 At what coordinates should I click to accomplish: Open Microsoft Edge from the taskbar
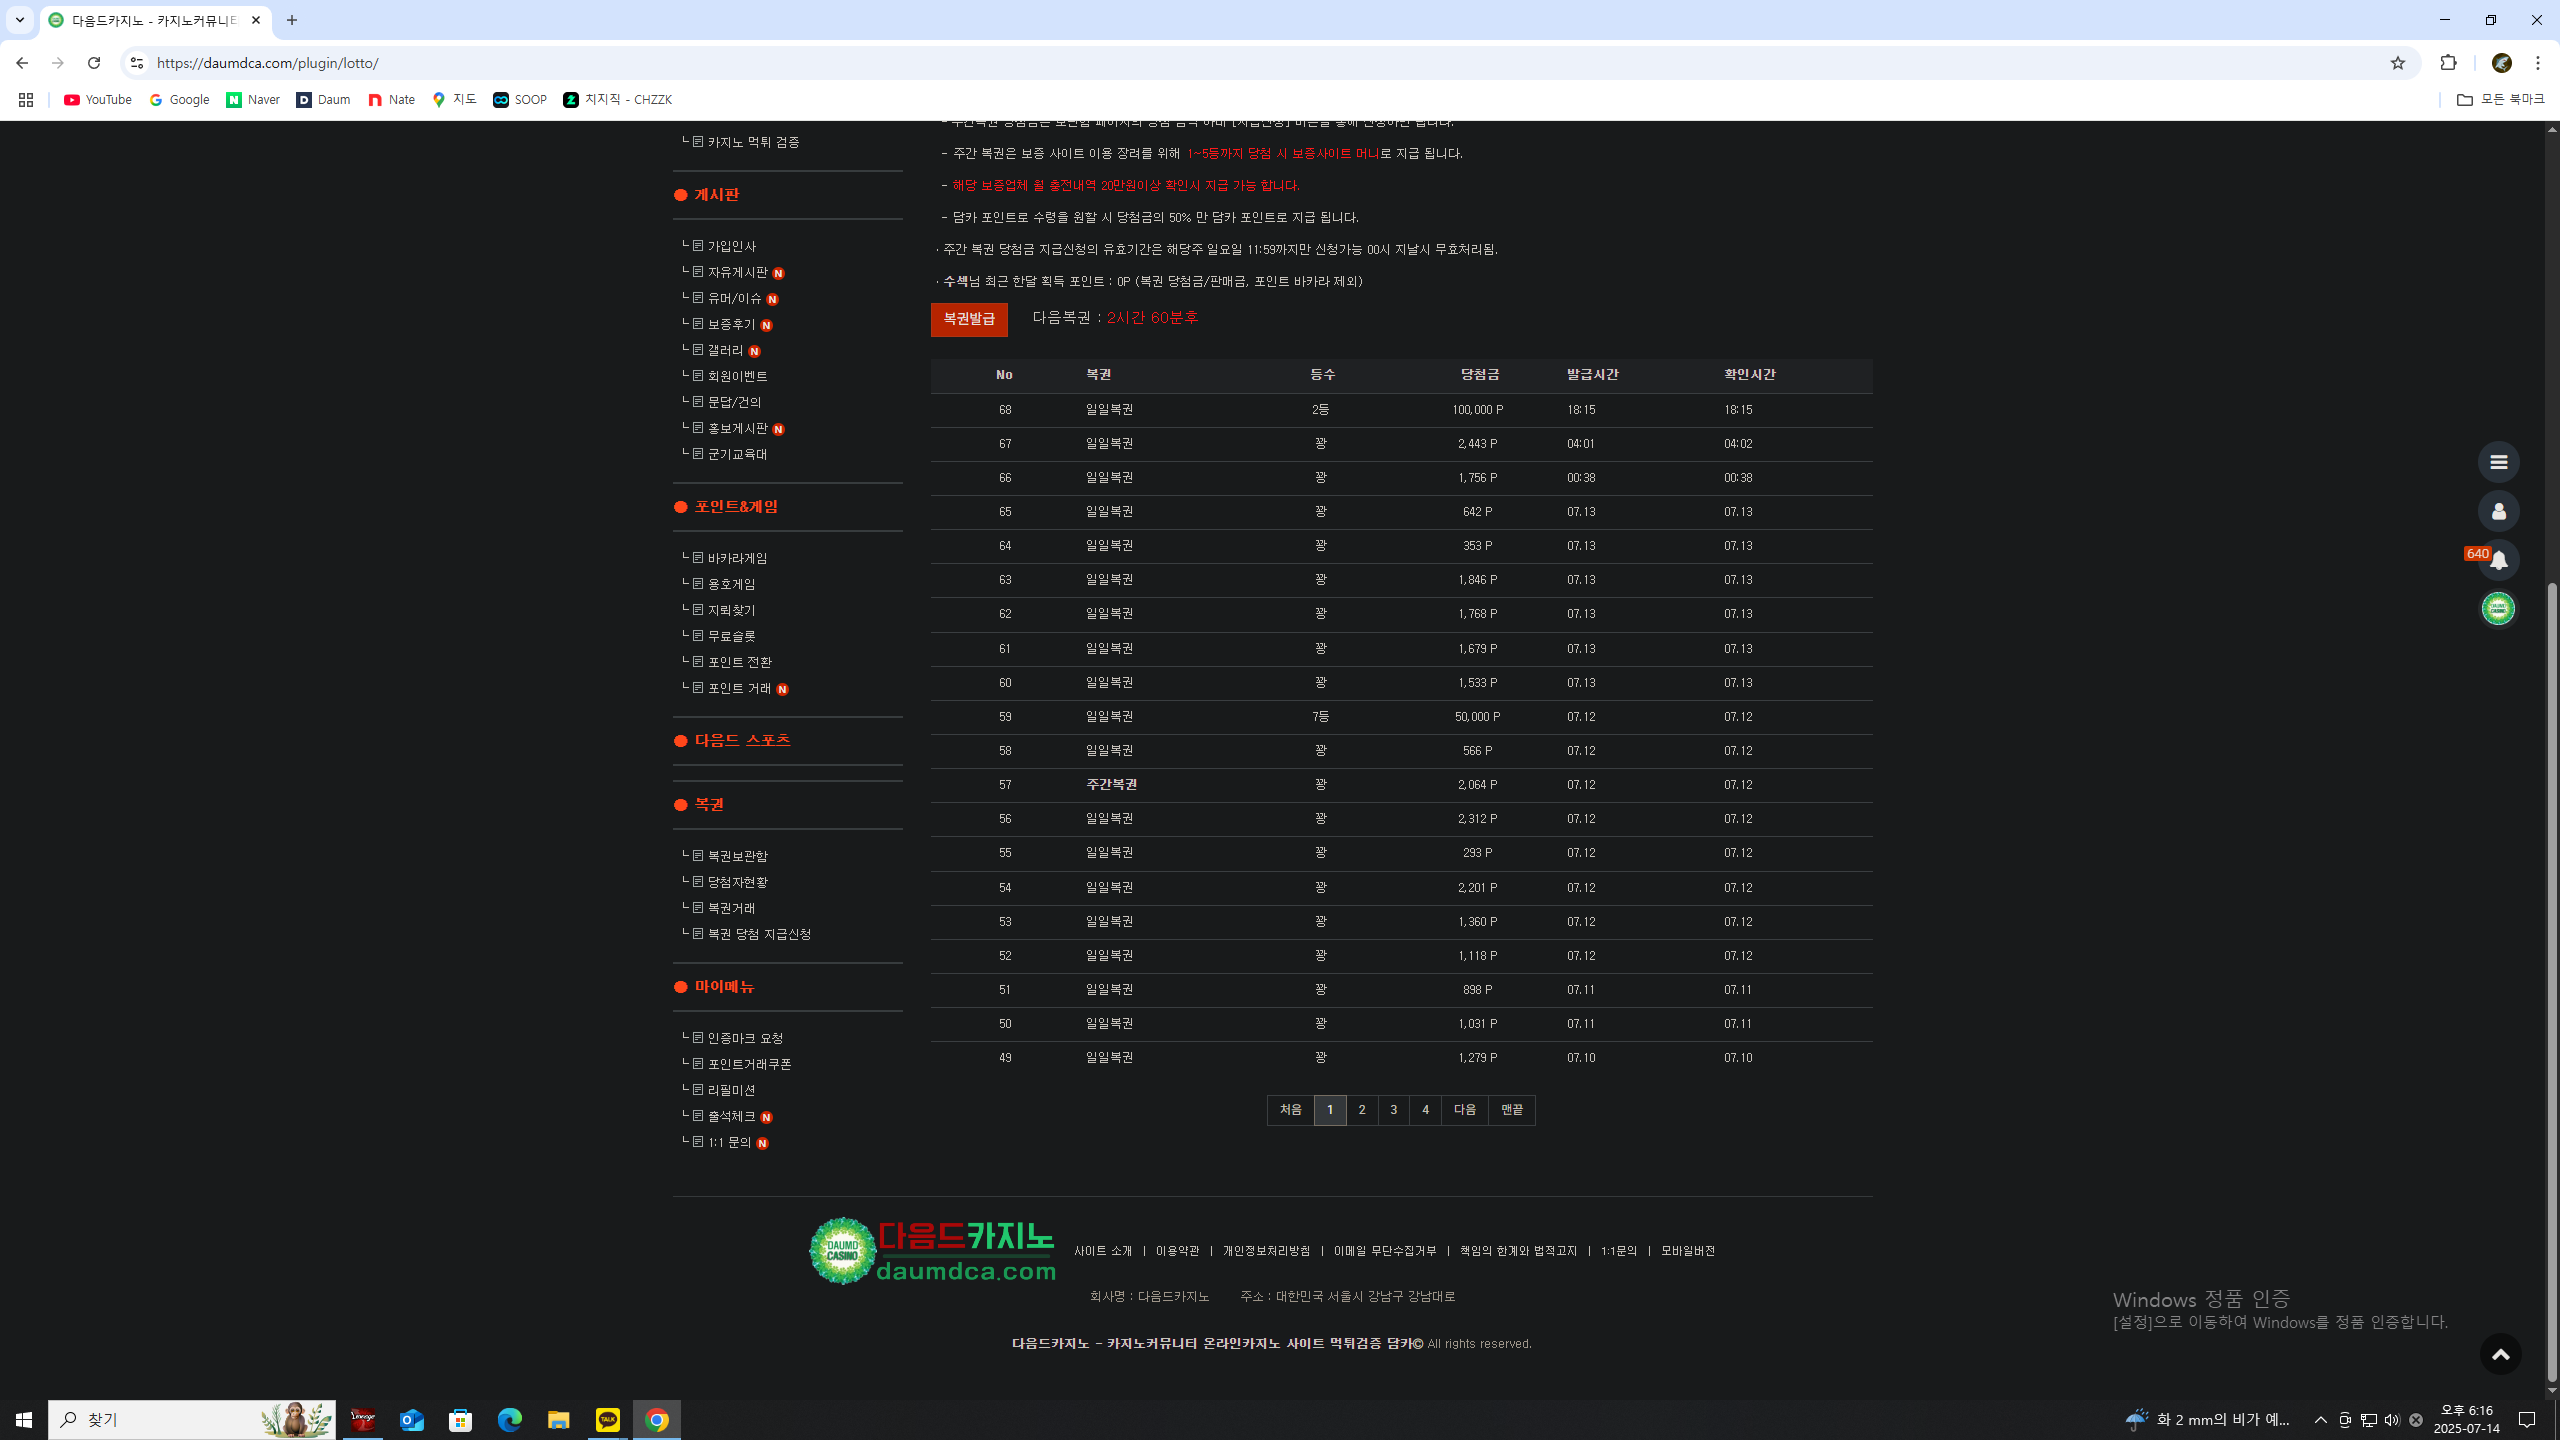click(510, 1420)
